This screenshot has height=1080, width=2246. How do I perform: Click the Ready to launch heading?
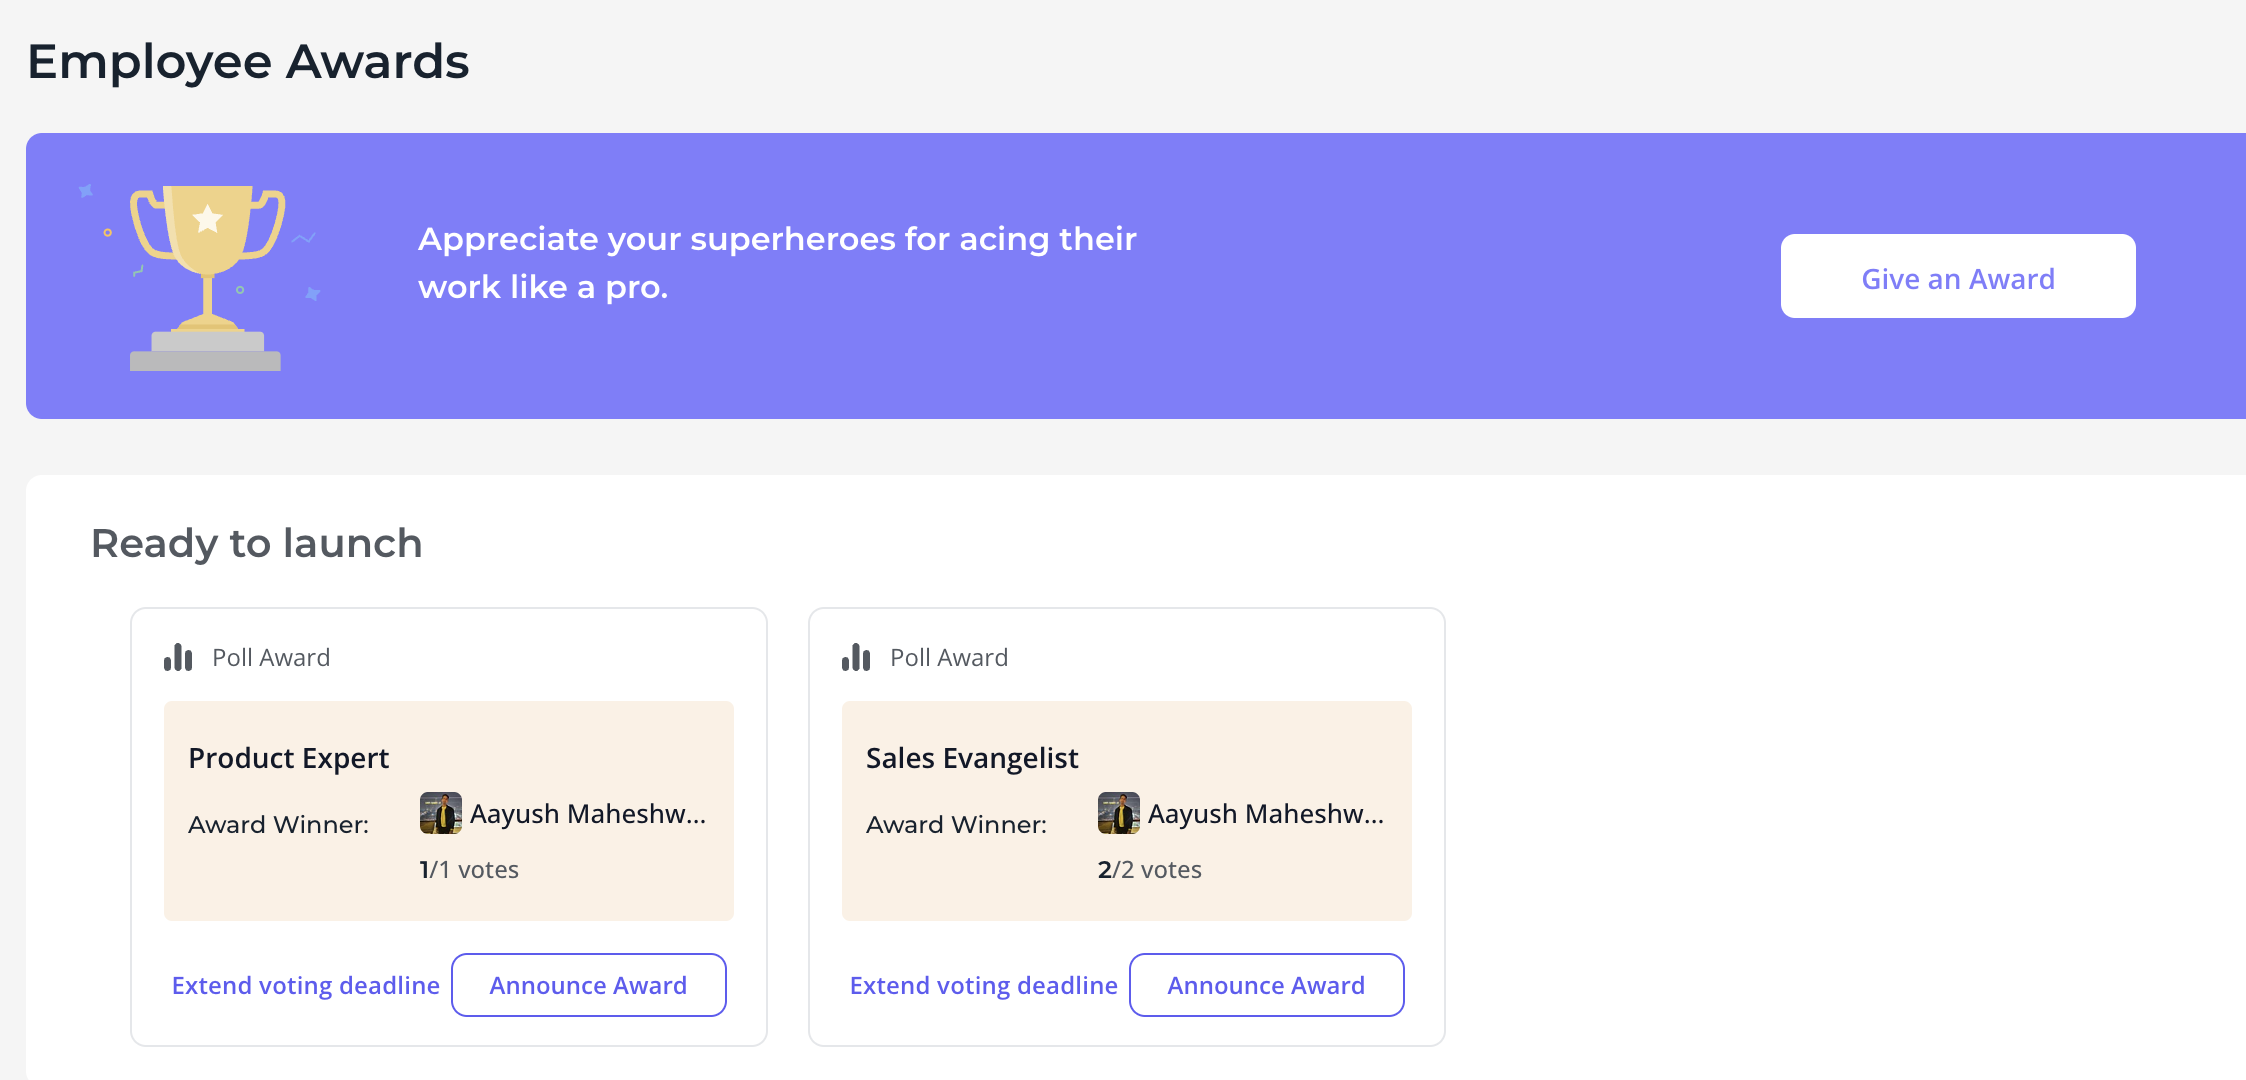pos(257,543)
